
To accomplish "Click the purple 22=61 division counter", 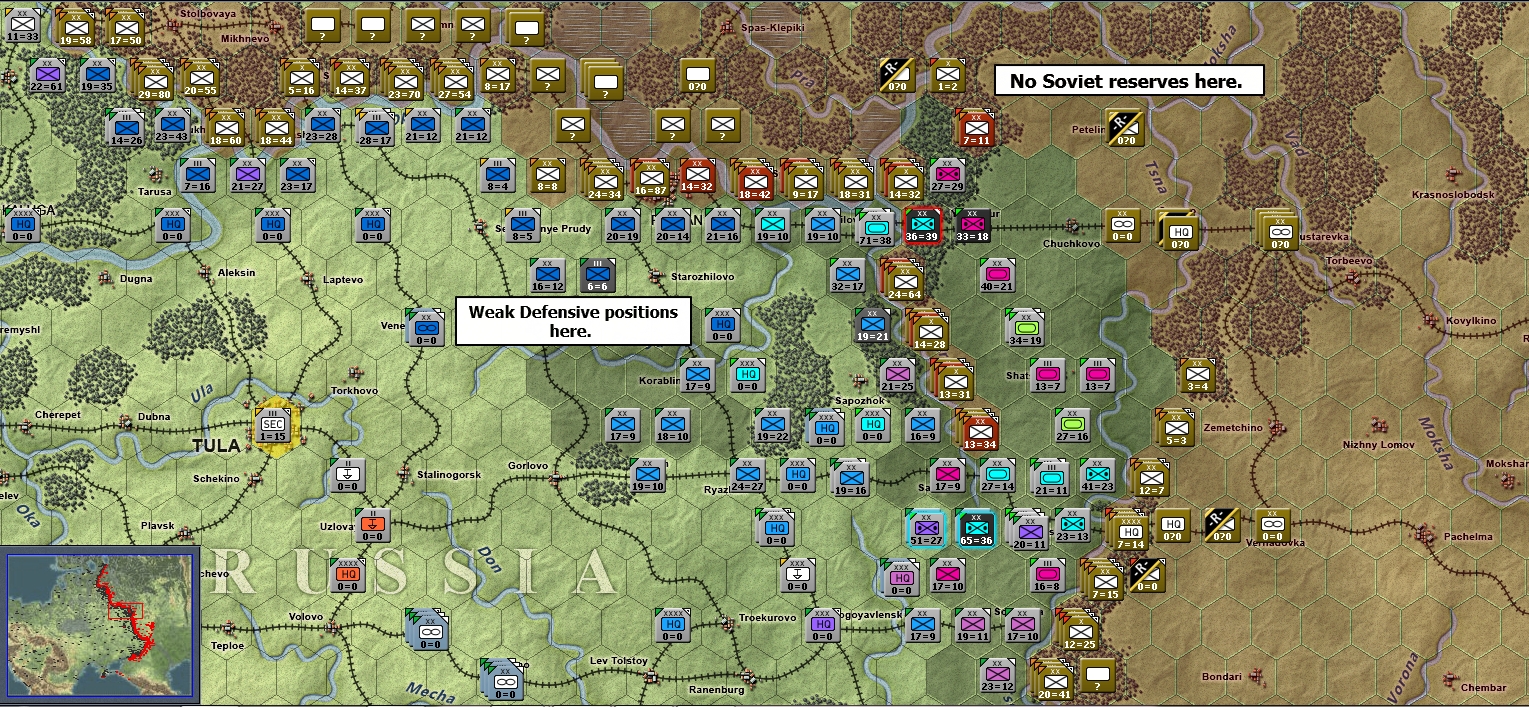I will click(47, 75).
